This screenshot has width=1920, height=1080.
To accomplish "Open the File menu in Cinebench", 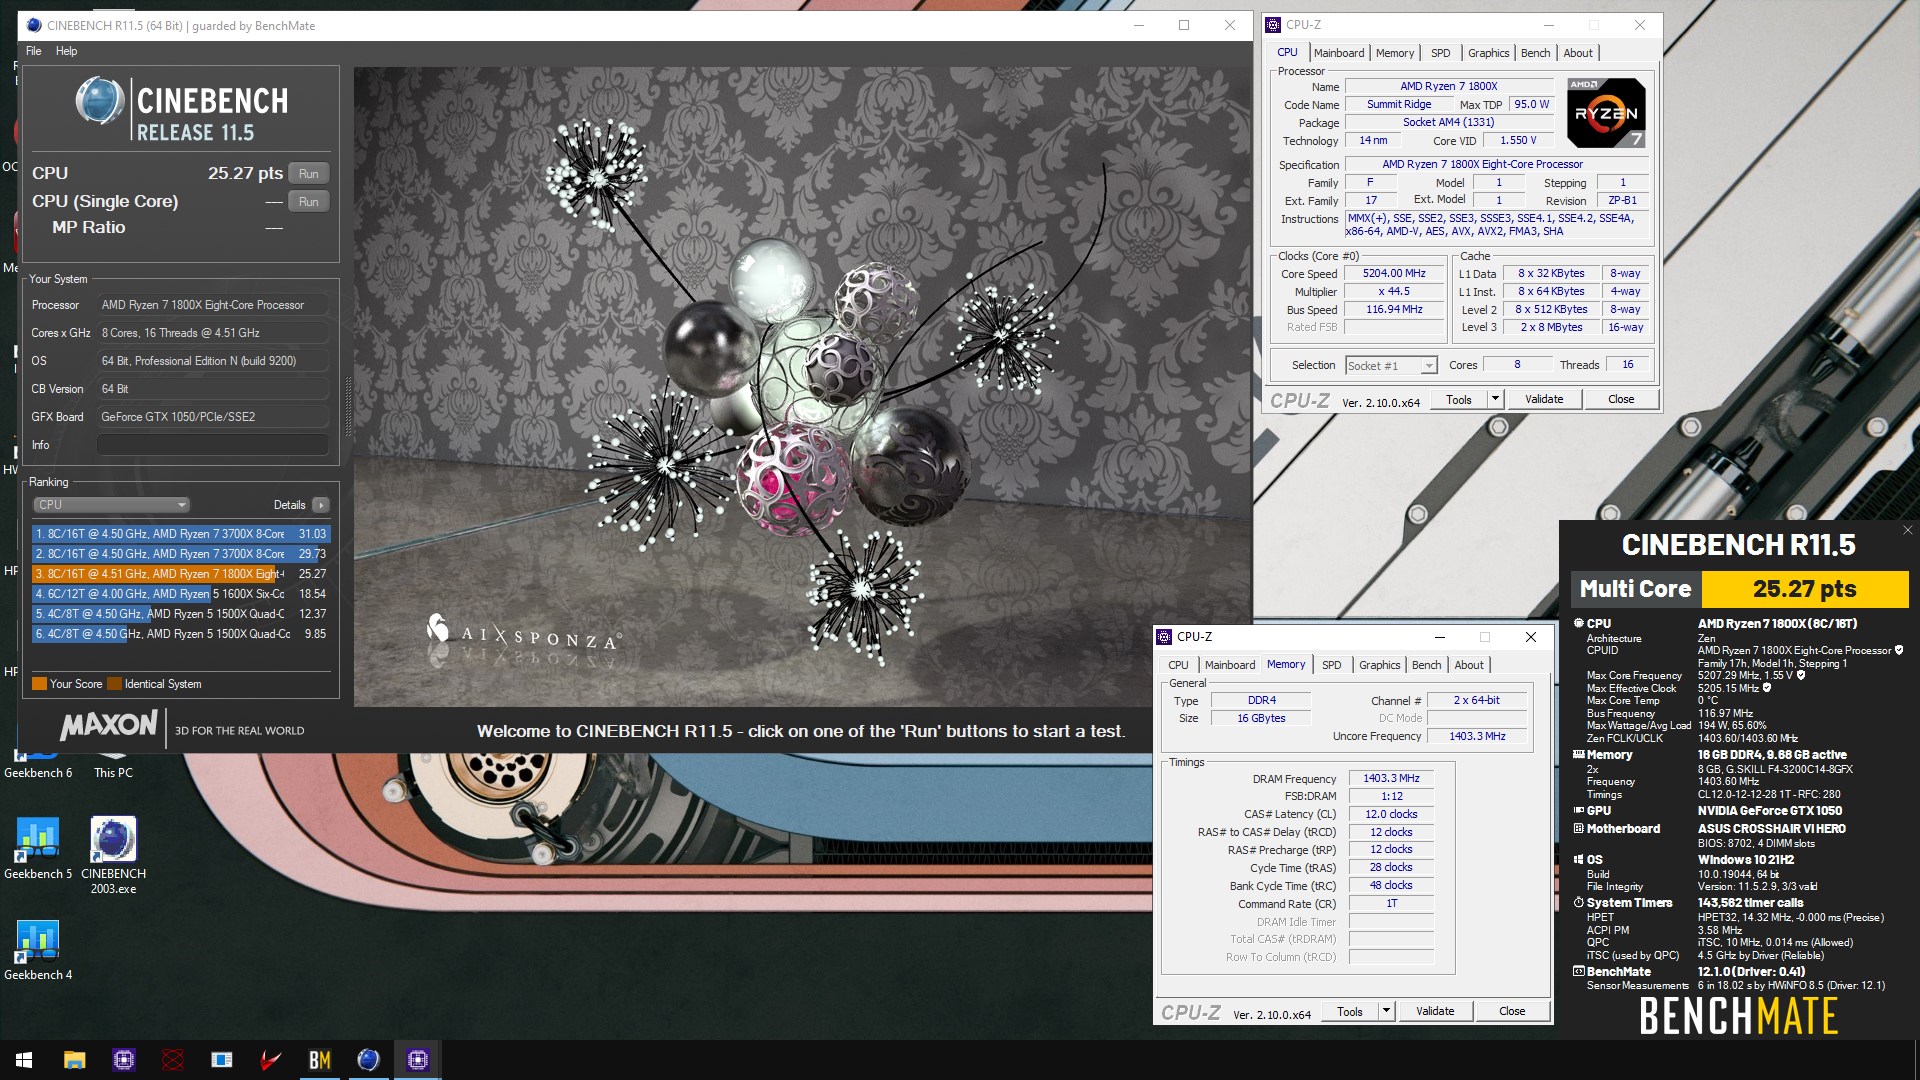I will click(x=34, y=51).
